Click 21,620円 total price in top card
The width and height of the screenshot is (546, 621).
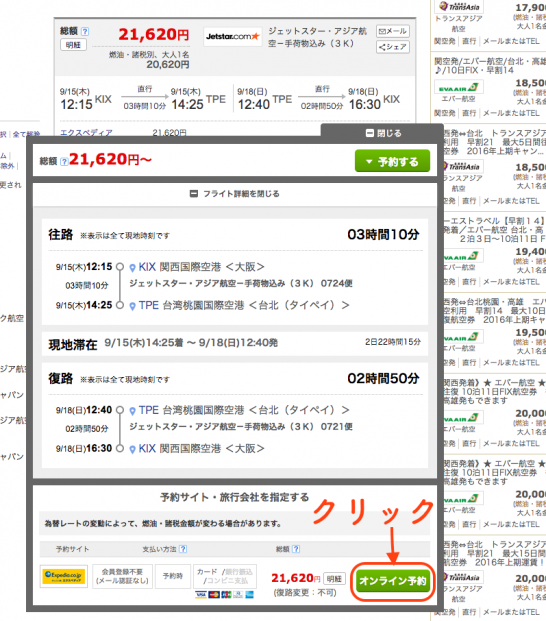[154, 34]
